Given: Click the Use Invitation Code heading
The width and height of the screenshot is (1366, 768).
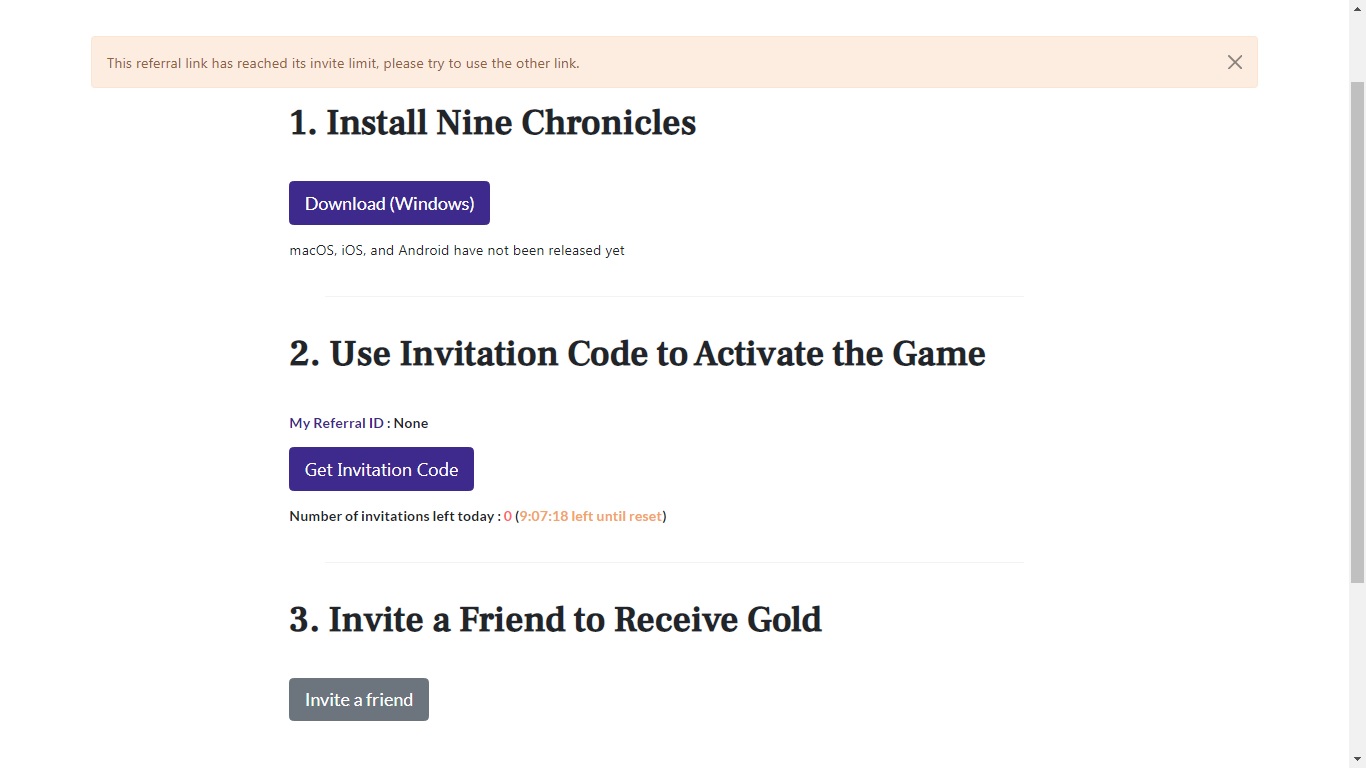Looking at the screenshot, I should pyautogui.click(x=637, y=354).
